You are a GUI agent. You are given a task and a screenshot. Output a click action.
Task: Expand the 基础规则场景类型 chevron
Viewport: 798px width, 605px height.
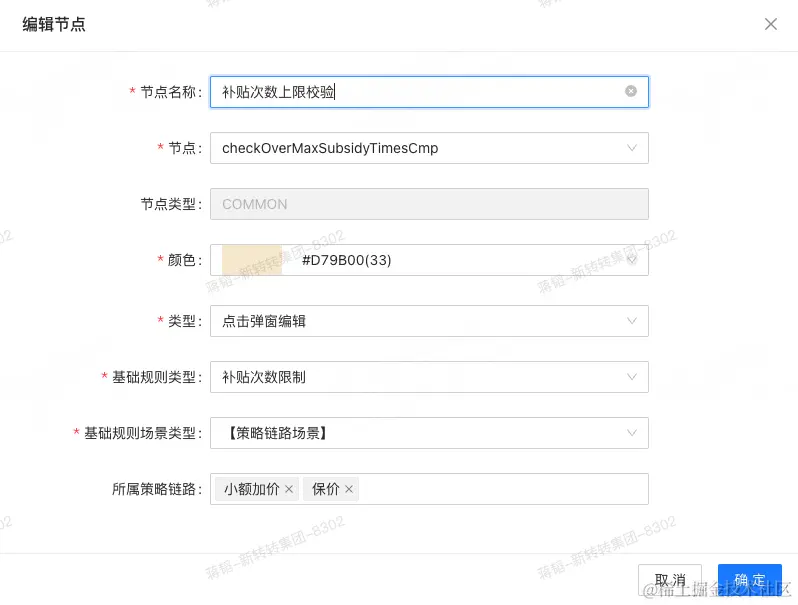point(632,433)
